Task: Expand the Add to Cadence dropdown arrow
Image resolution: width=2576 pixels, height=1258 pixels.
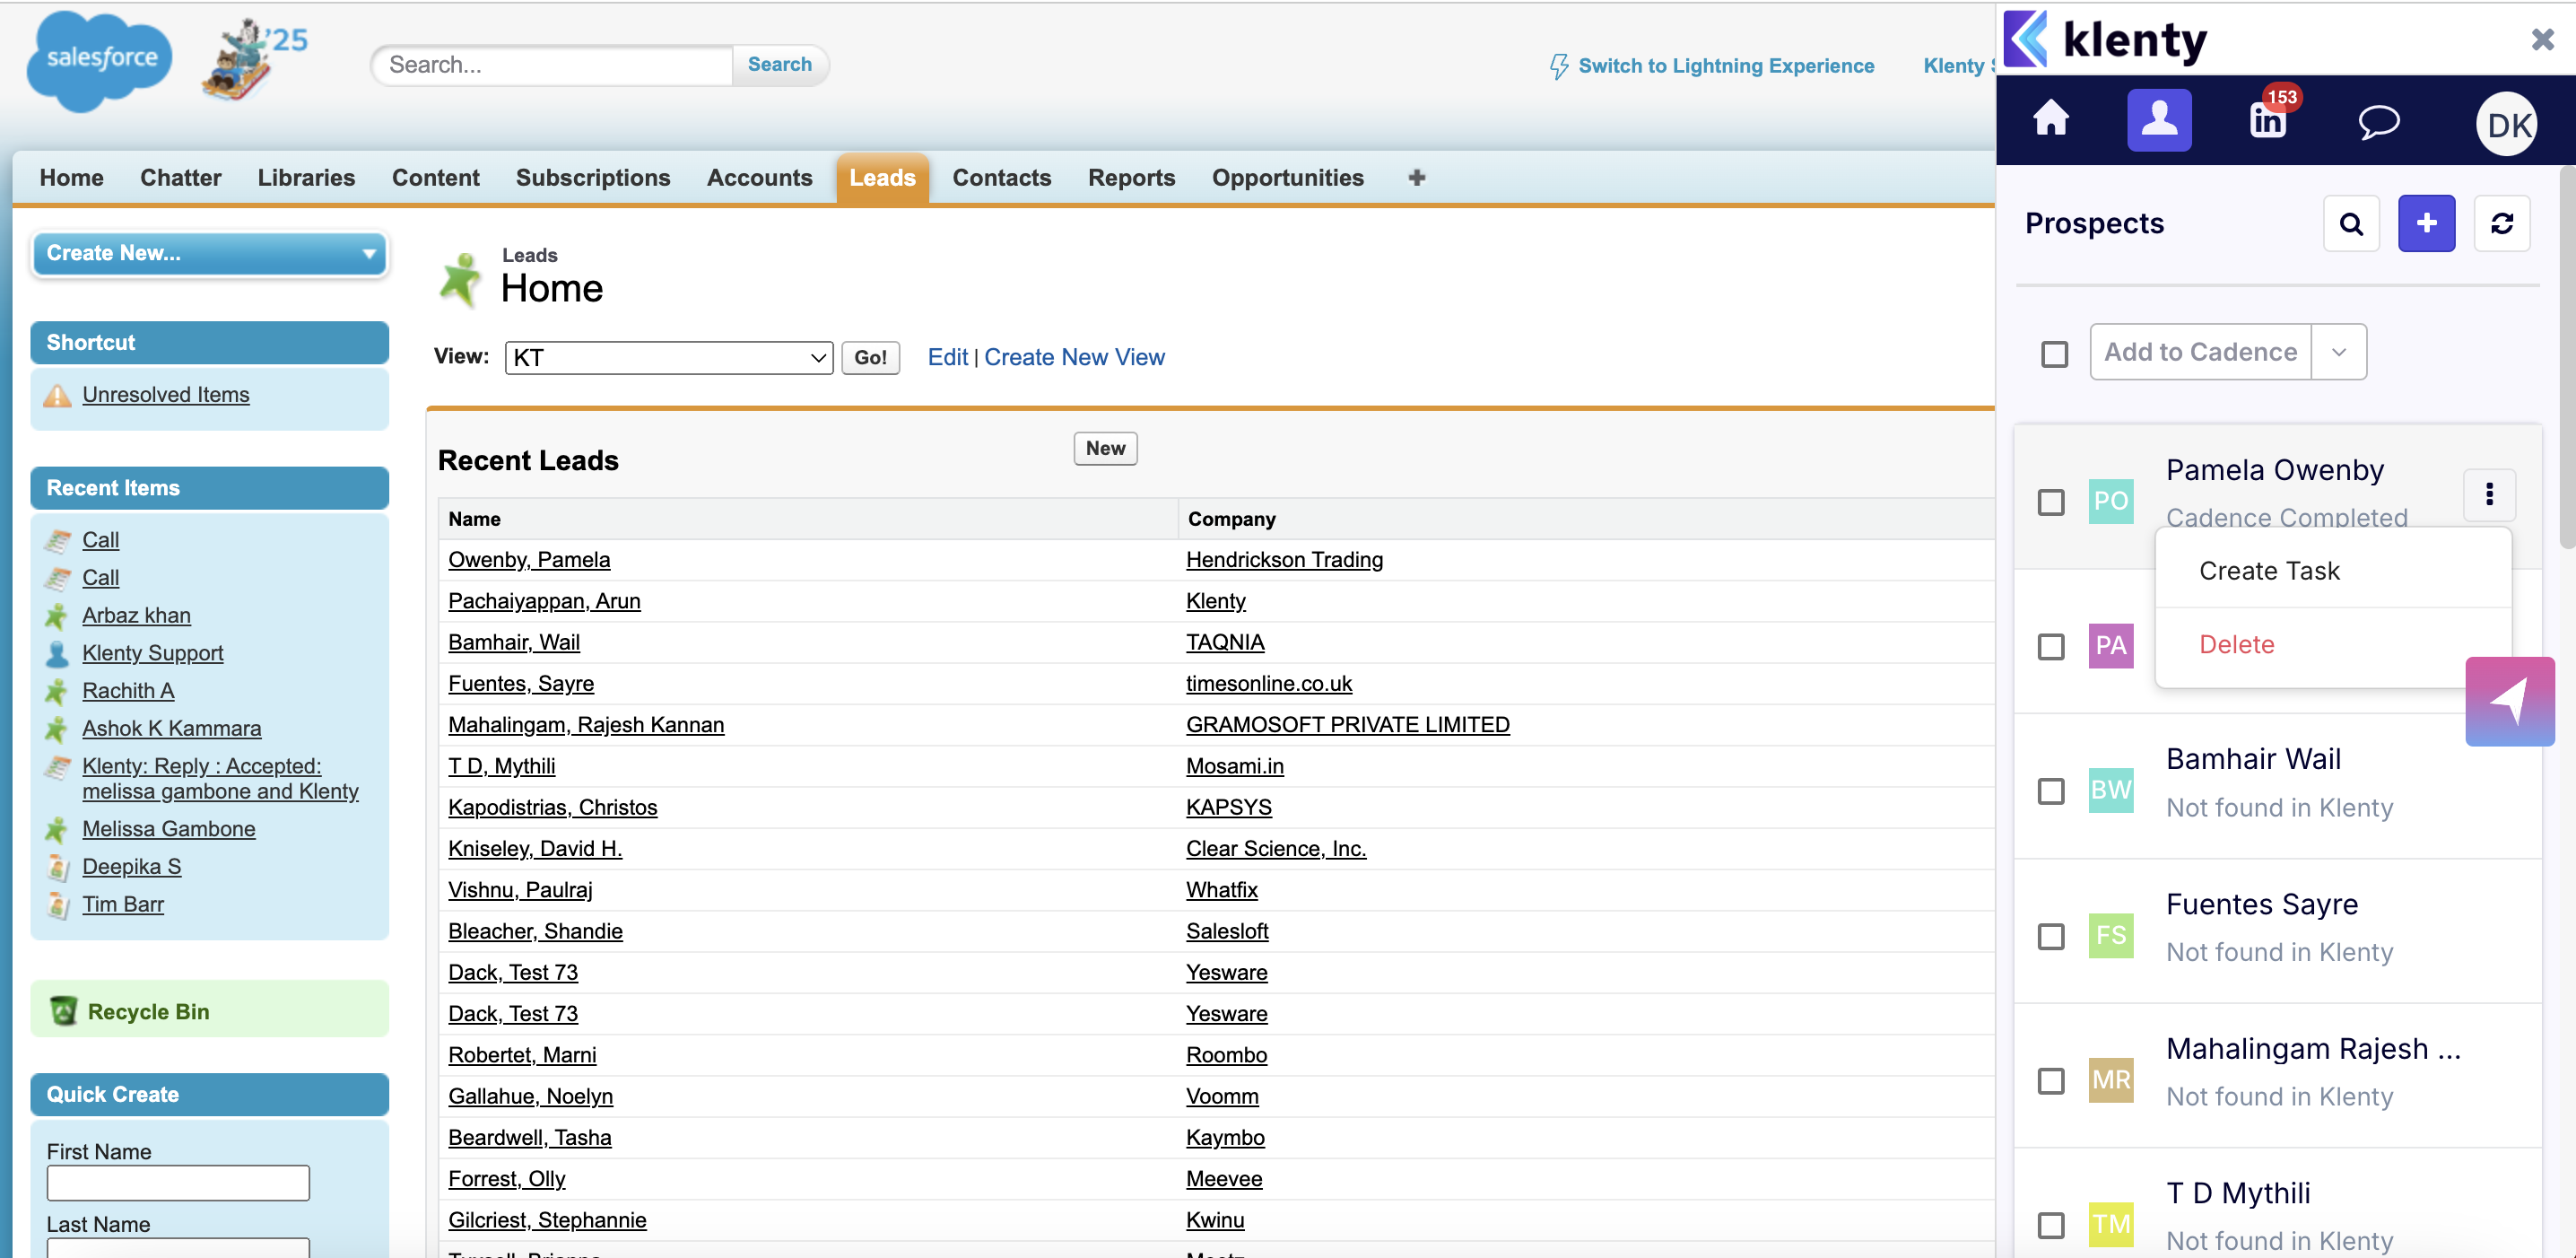Action: click(x=2338, y=352)
